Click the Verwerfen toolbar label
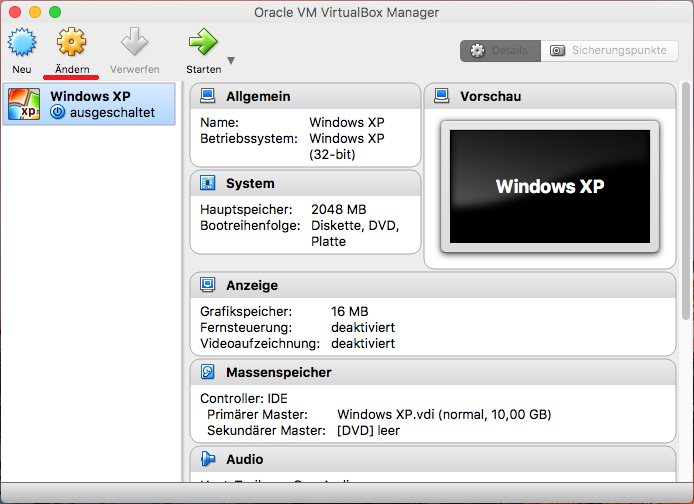 135,69
